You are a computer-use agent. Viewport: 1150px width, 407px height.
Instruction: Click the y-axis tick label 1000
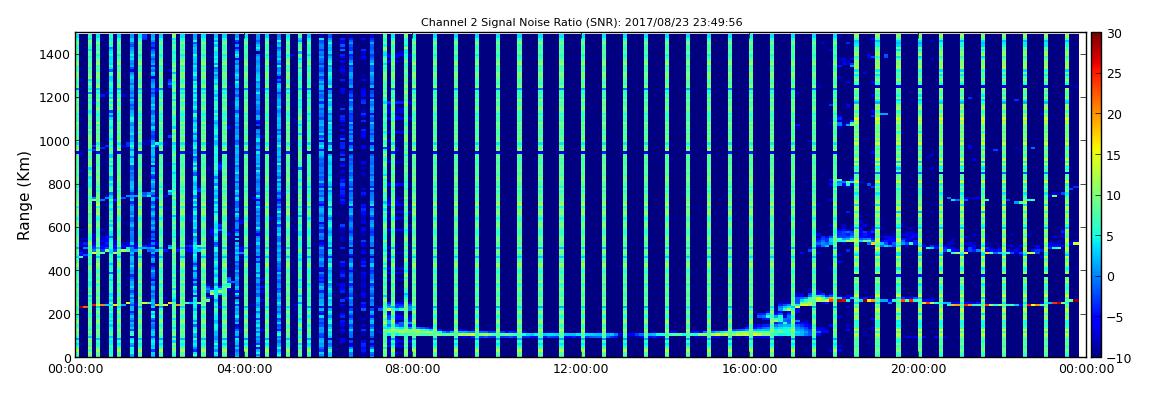pos(56,141)
